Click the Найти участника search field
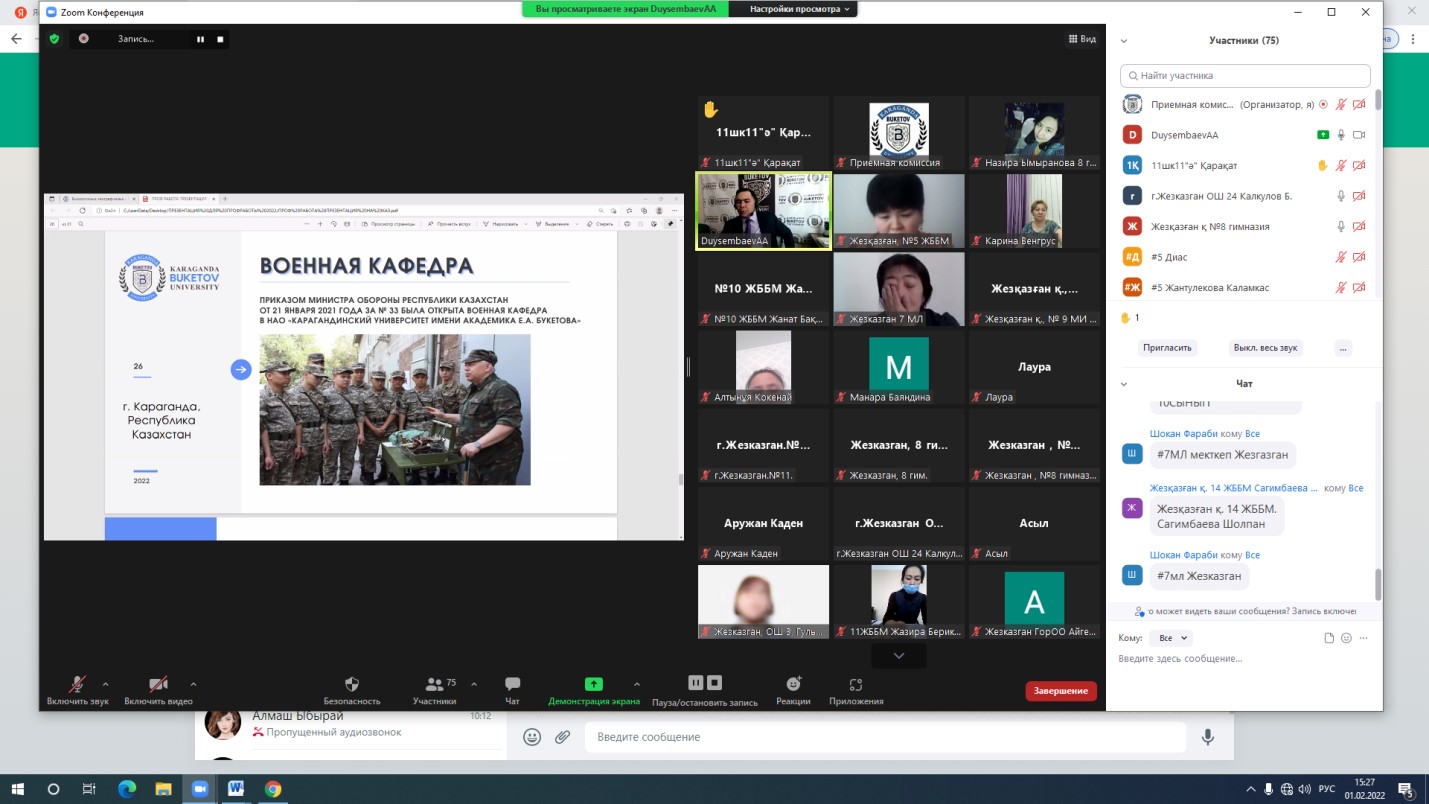The width and height of the screenshot is (1429, 804). click(1245, 75)
